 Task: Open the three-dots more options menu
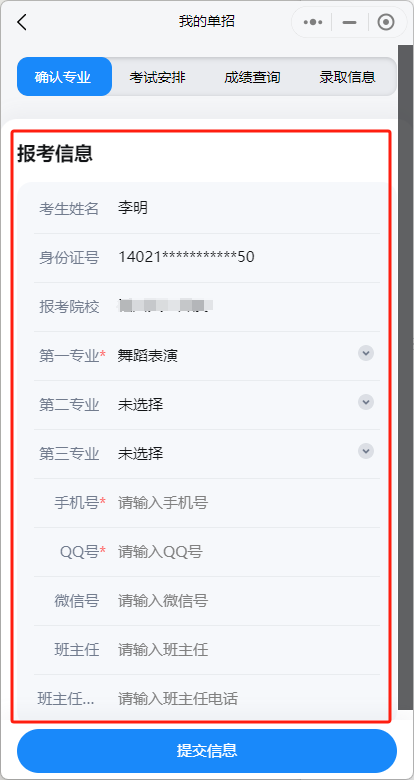click(x=313, y=22)
